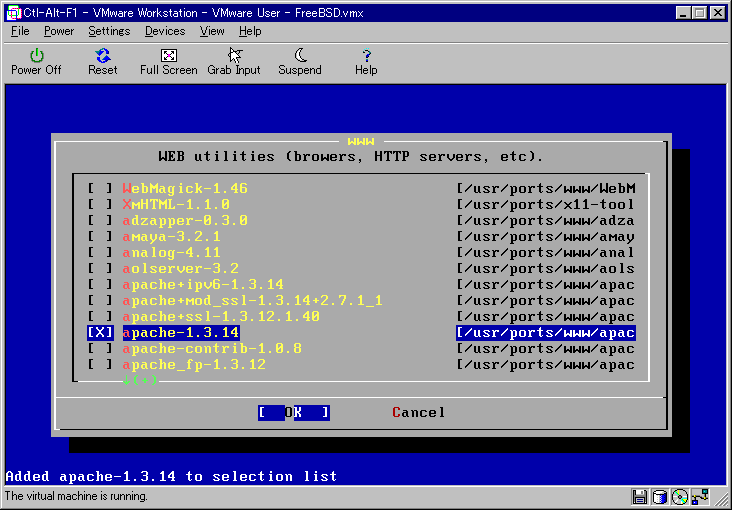
Task: Click the /usr/ports/www/aols path text
Action: [x=546, y=269]
